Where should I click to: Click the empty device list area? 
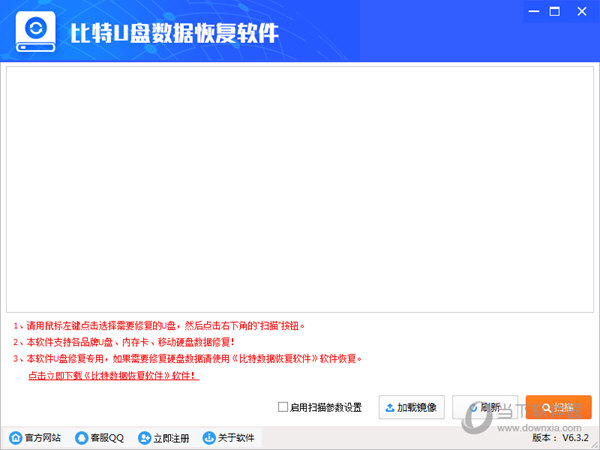pos(300,189)
